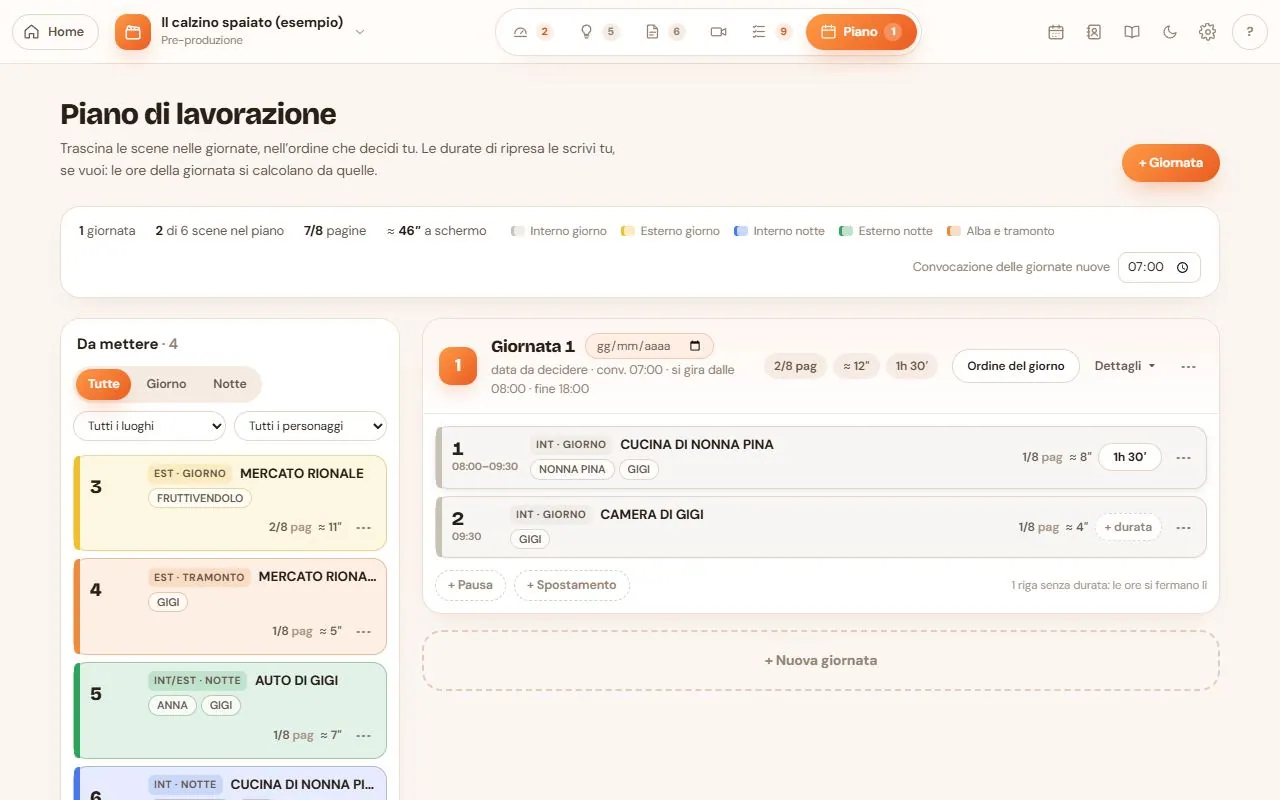This screenshot has width=1280, height=800.
Task: Select the Giorno filter
Action: coord(166,384)
